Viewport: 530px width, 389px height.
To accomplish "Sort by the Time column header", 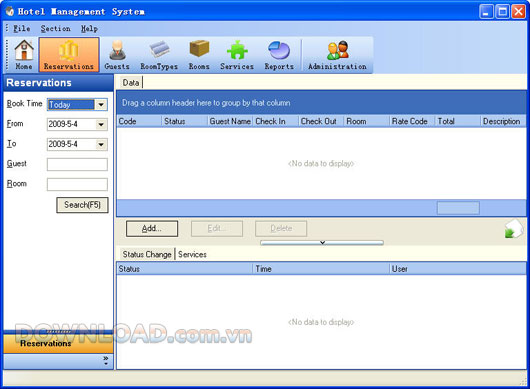I will tap(321, 269).
